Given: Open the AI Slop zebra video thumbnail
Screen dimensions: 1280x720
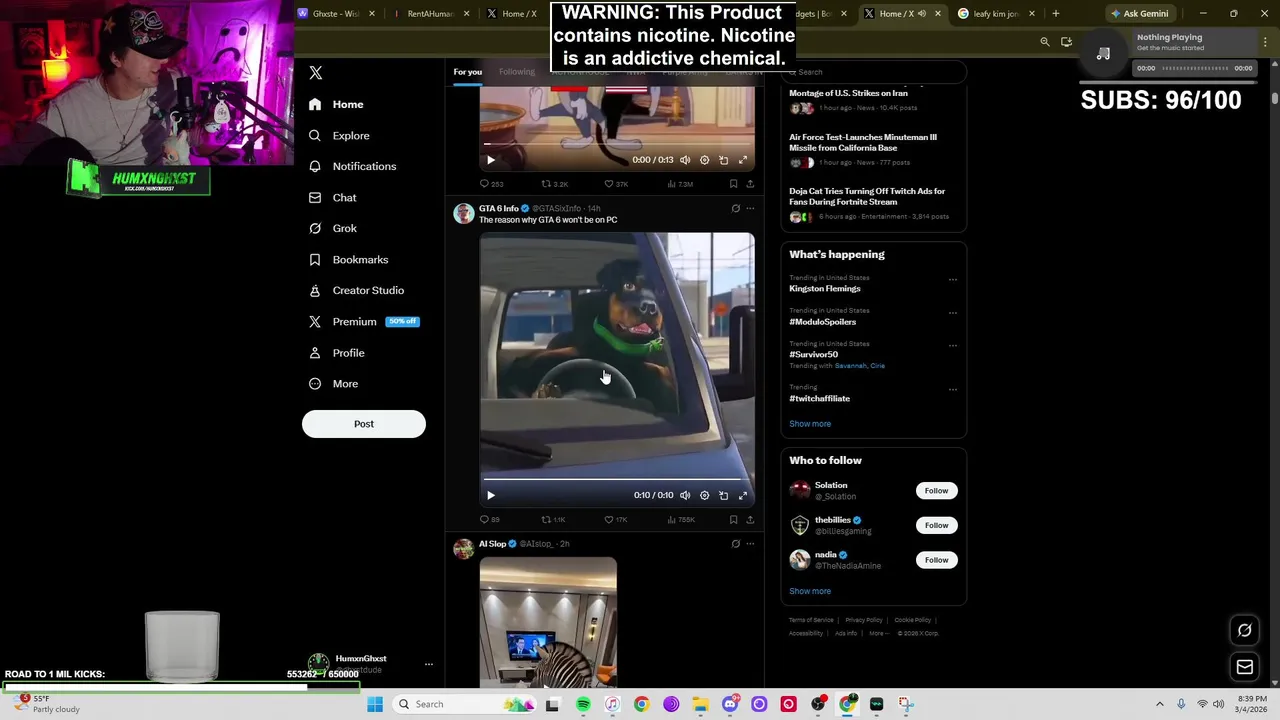Looking at the screenshot, I should pyautogui.click(x=548, y=622).
